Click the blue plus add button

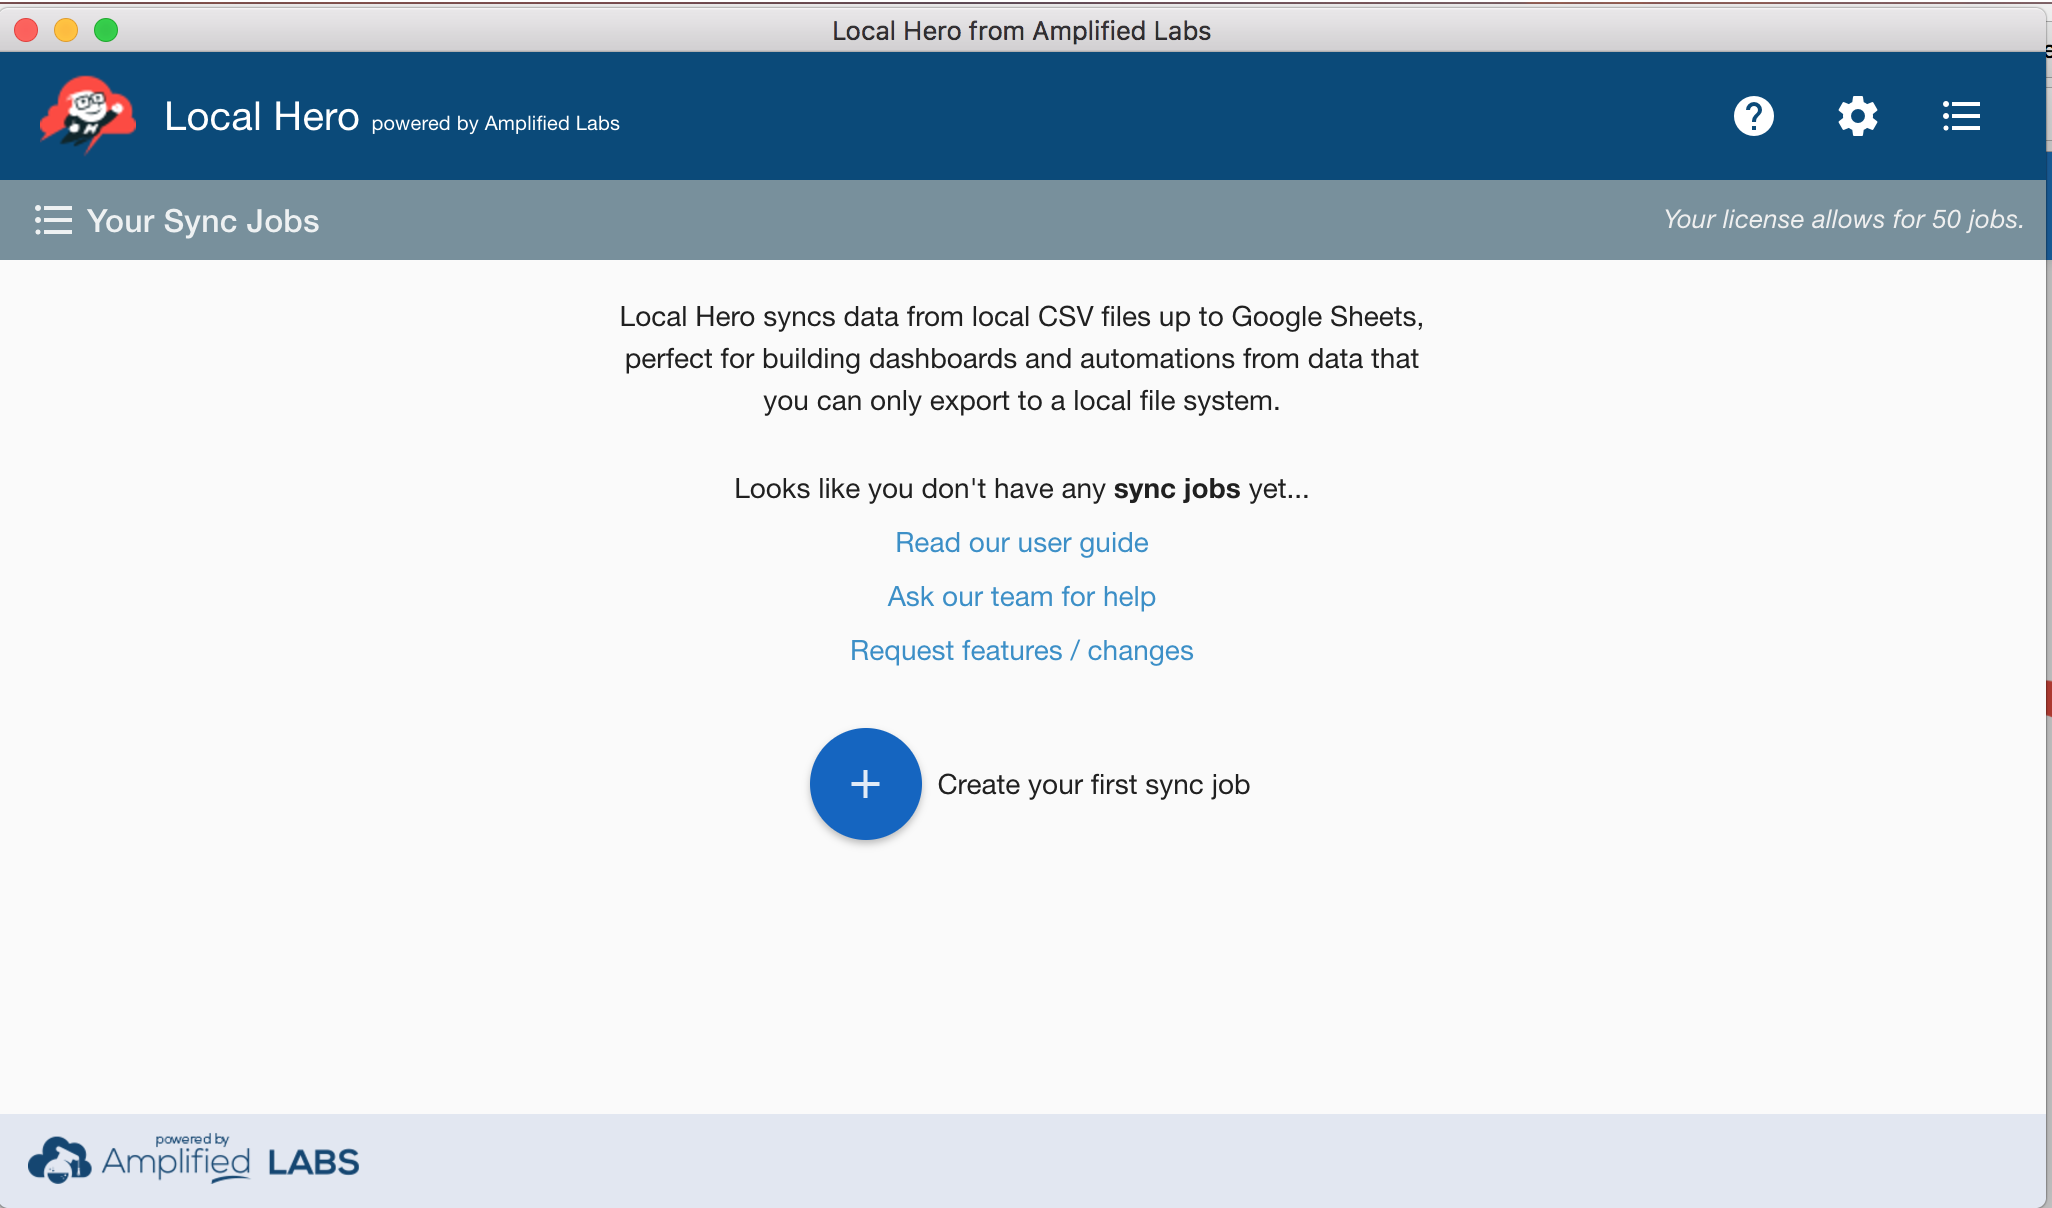[865, 784]
